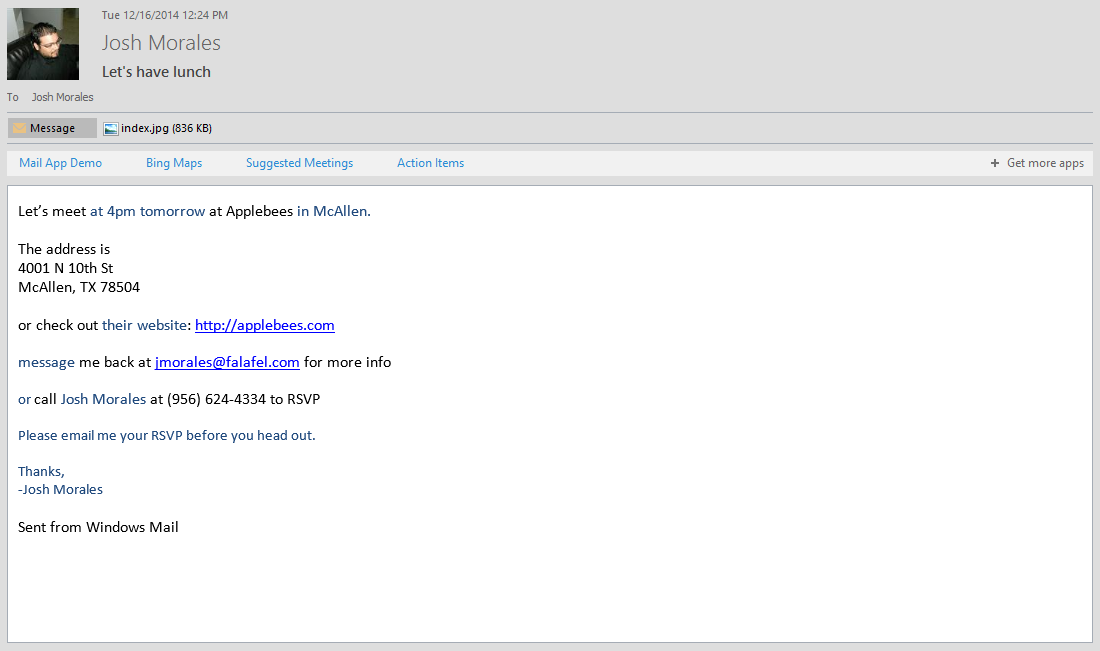Open the Bing Maps app

tap(173, 162)
